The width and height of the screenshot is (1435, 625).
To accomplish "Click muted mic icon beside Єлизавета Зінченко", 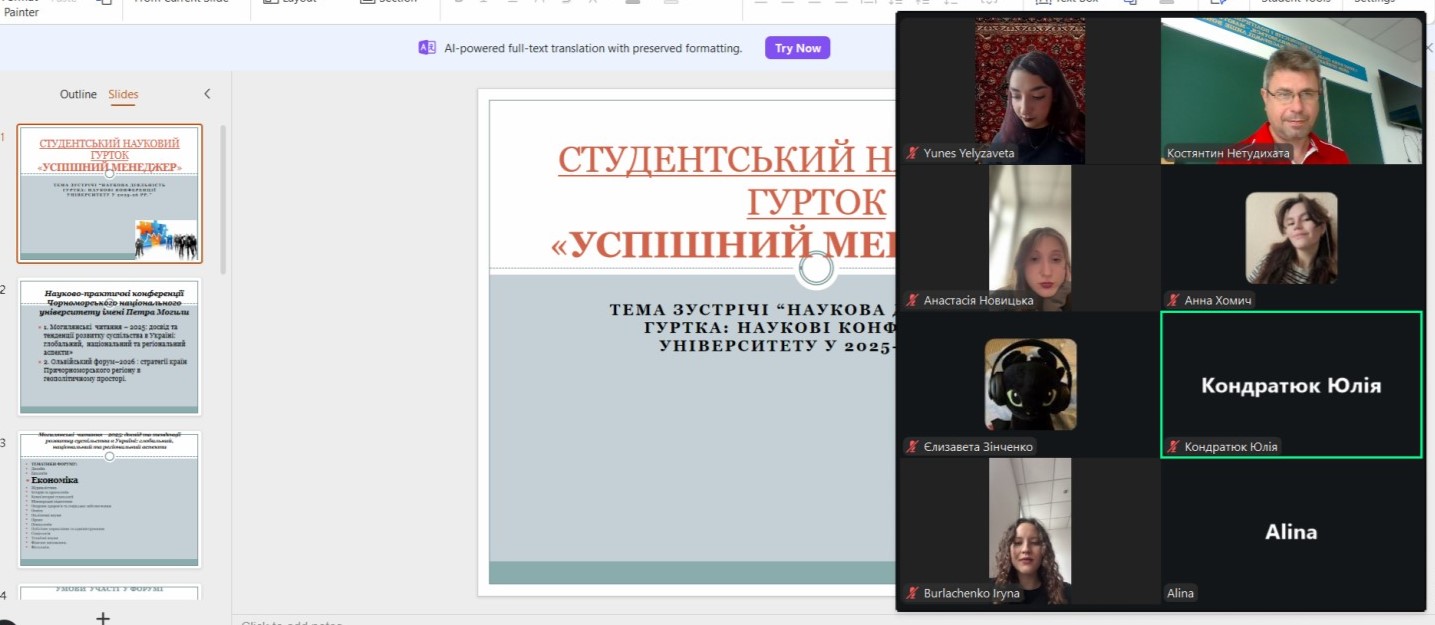I will coord(912,447).
